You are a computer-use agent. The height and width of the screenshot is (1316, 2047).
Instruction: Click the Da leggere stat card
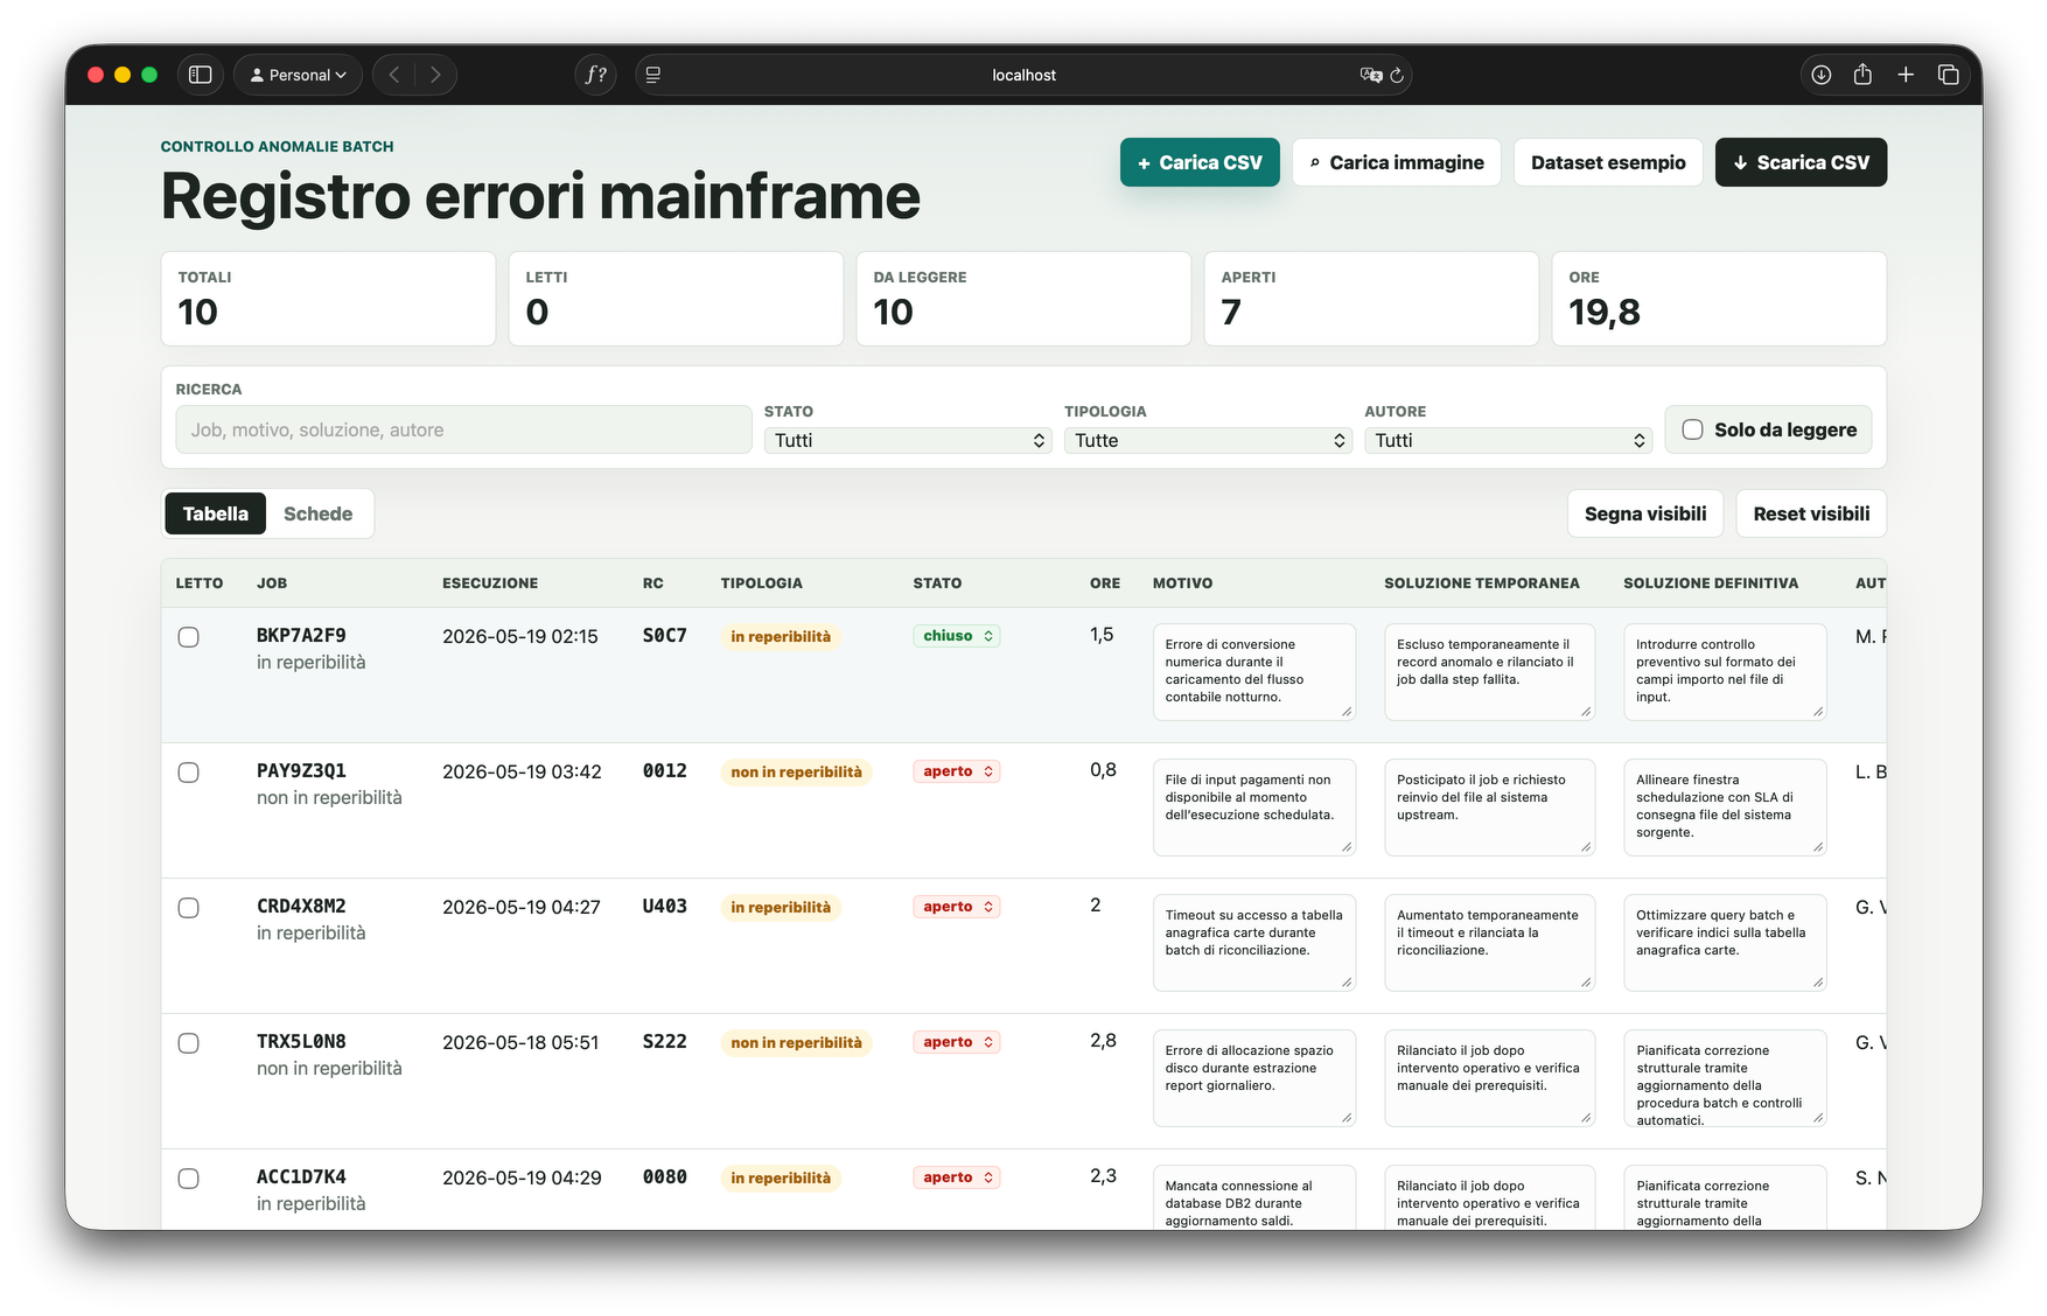point(1023,298)
